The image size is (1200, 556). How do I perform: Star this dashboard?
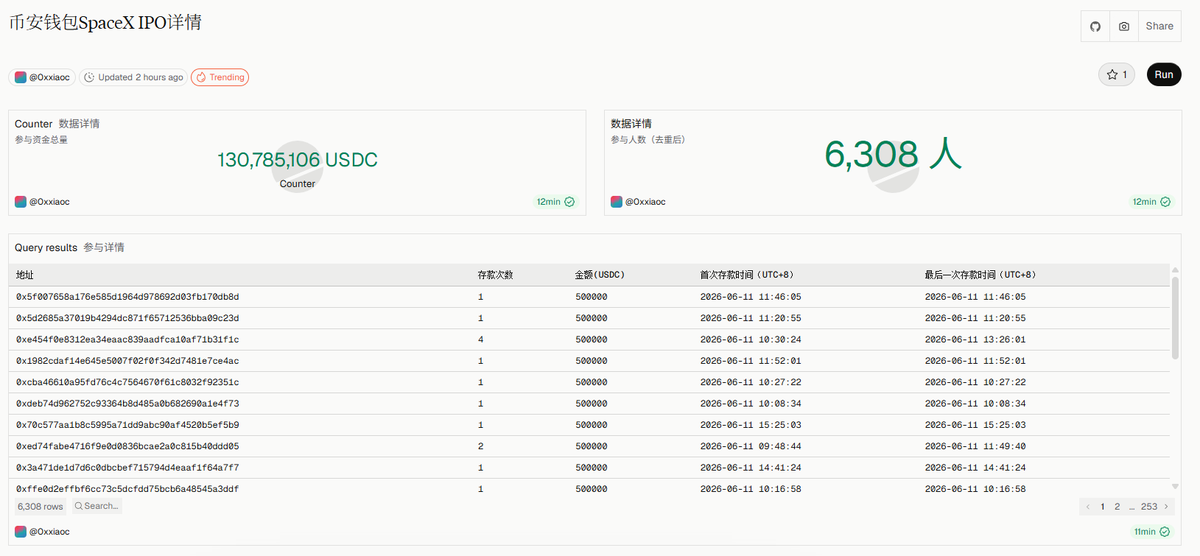pos(1117,75)
